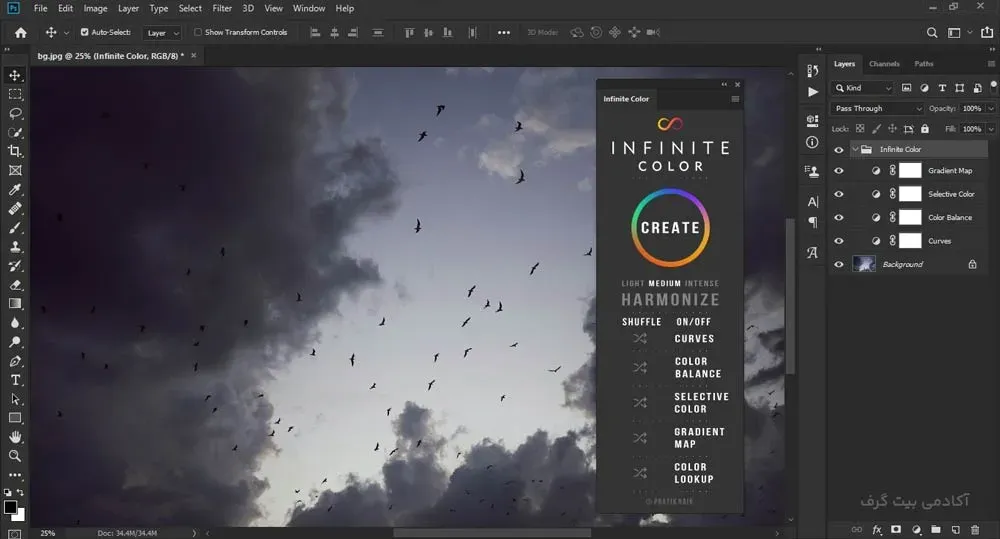Choose the LIGHT intensity option
Viewport: 1000px width, 539px height.
[633, 283]
